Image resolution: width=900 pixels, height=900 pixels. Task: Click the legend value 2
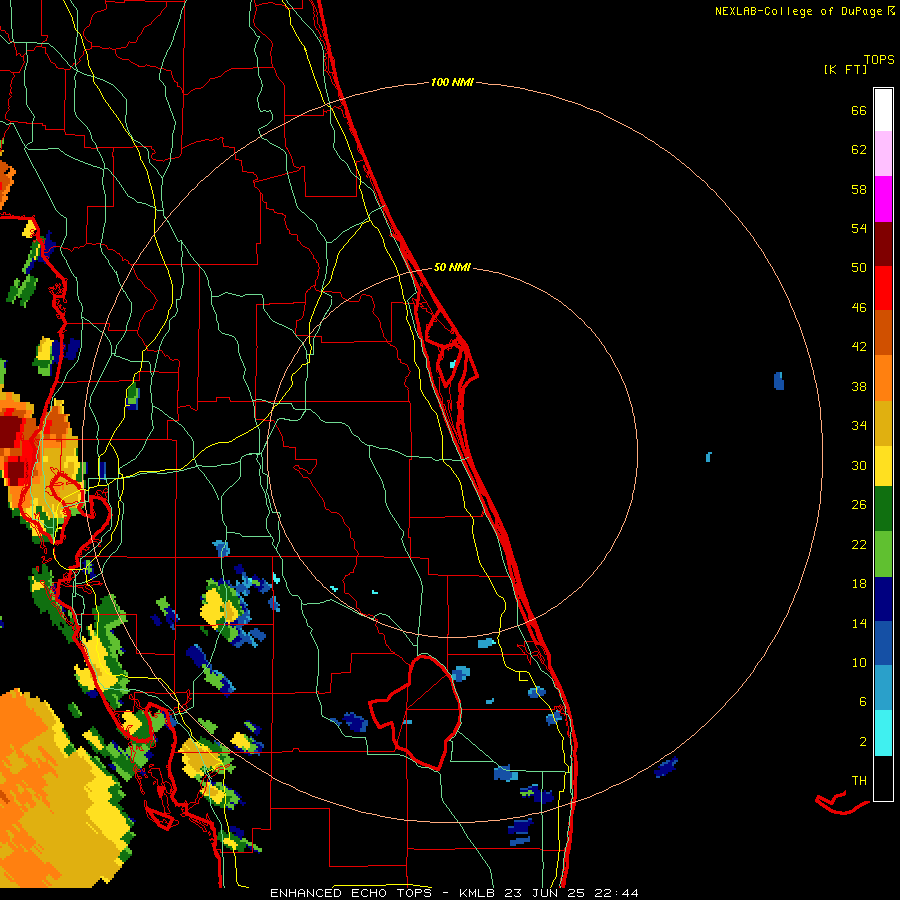(863, 741)
